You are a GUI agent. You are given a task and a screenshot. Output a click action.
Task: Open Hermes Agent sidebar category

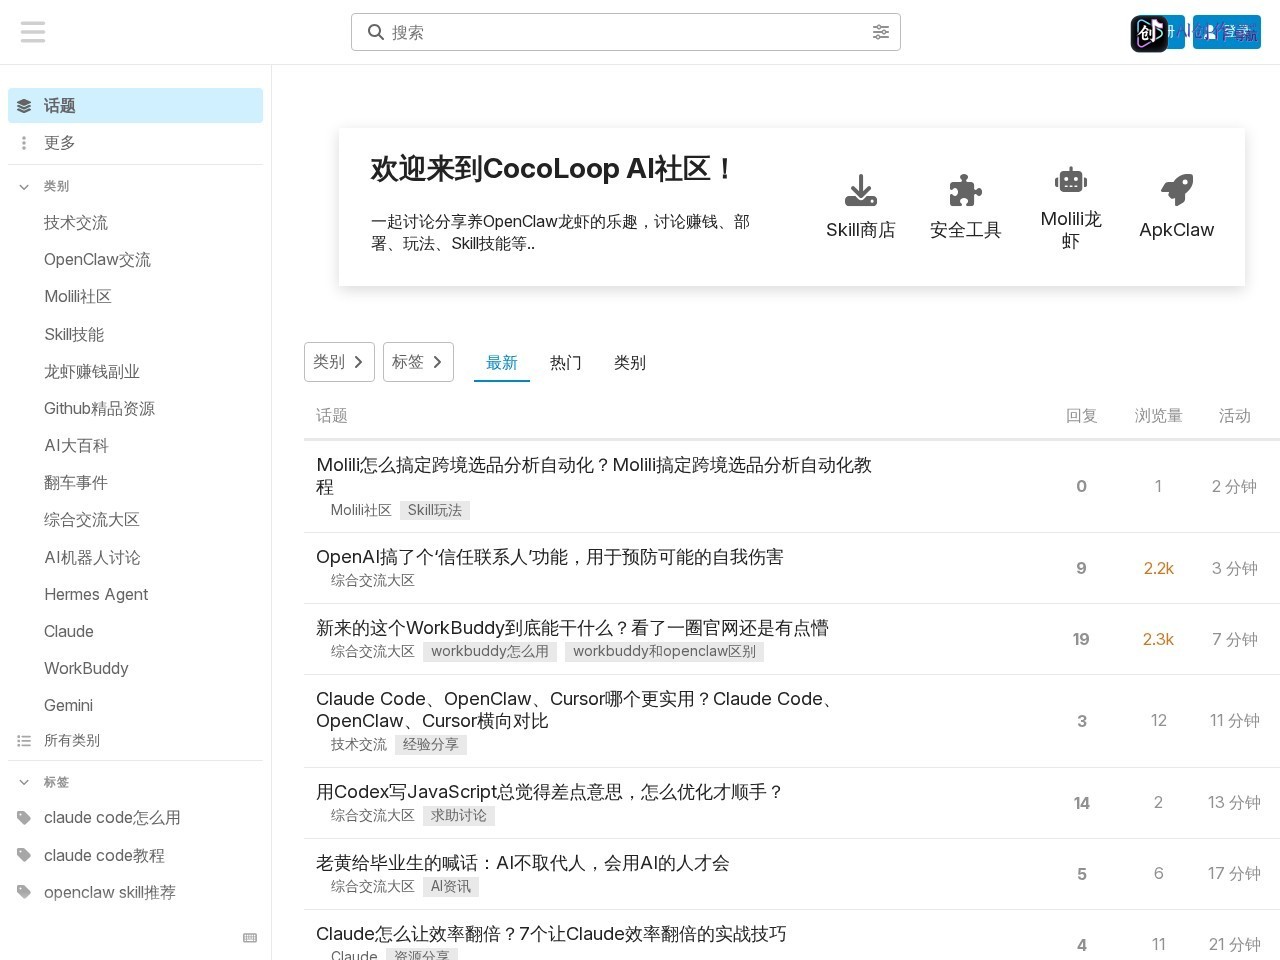click(x=96, y=594)
